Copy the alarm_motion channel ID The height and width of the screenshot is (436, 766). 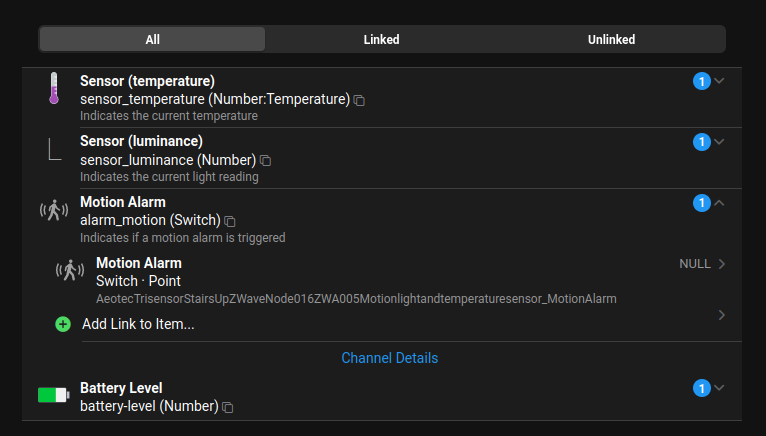click(230, 221)
